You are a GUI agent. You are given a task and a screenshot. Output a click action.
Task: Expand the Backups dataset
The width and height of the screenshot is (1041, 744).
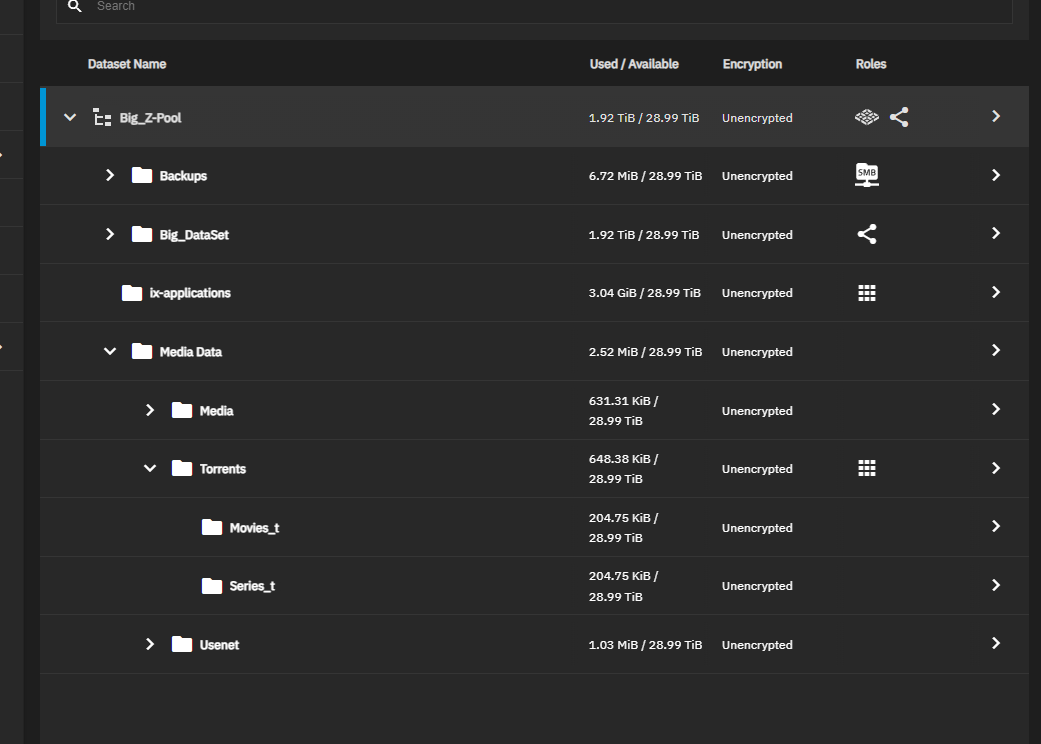point(110,175)
